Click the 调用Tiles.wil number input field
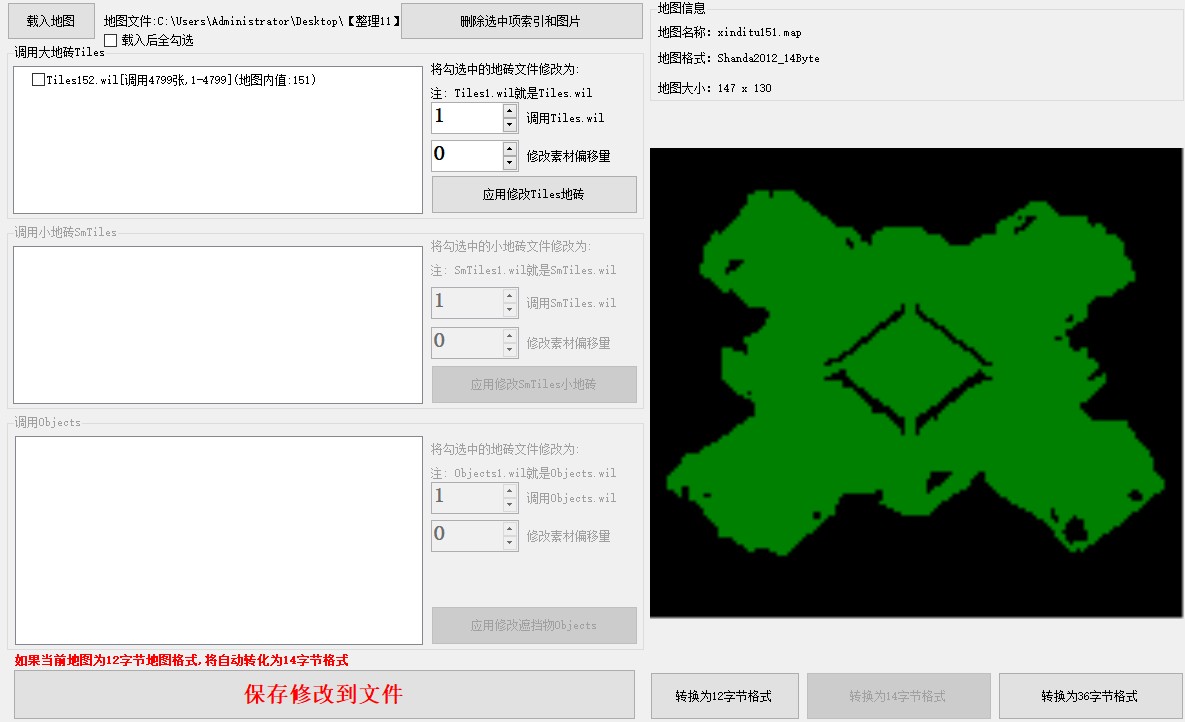This screenshot has height=722, width=1185. [x=466, y=118]
